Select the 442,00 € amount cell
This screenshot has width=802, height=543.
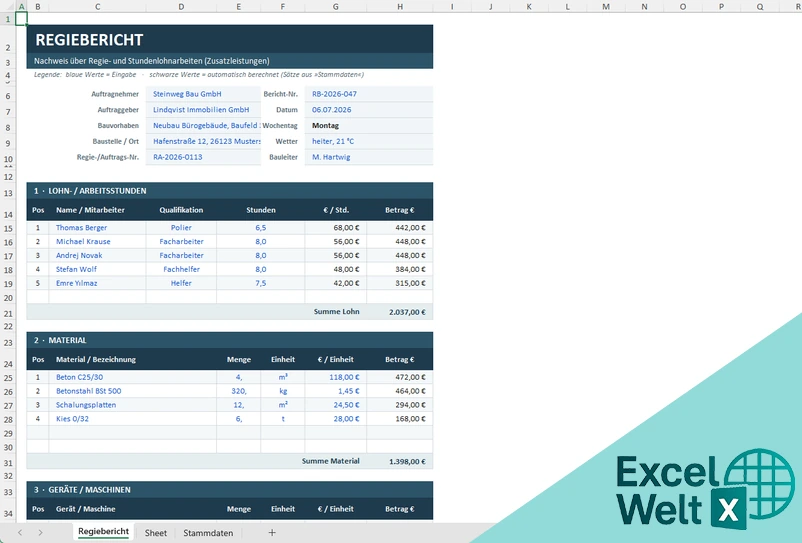tap(400, 228)
